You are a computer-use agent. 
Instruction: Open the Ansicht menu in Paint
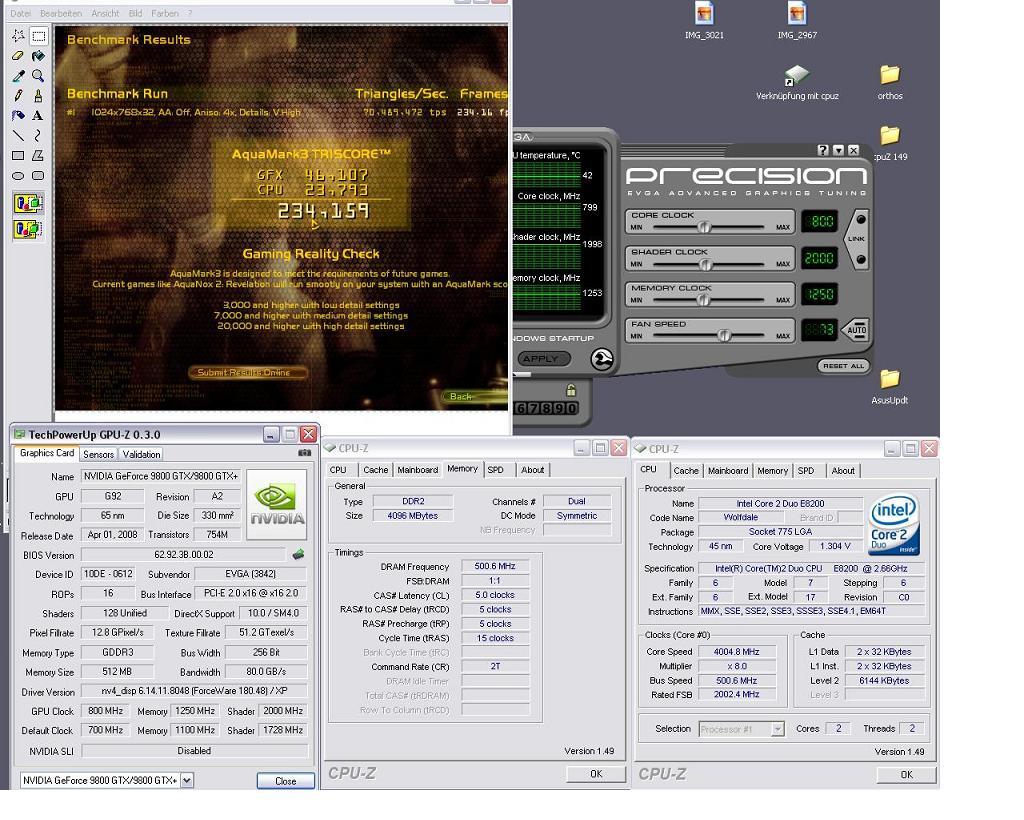point(105,13)
